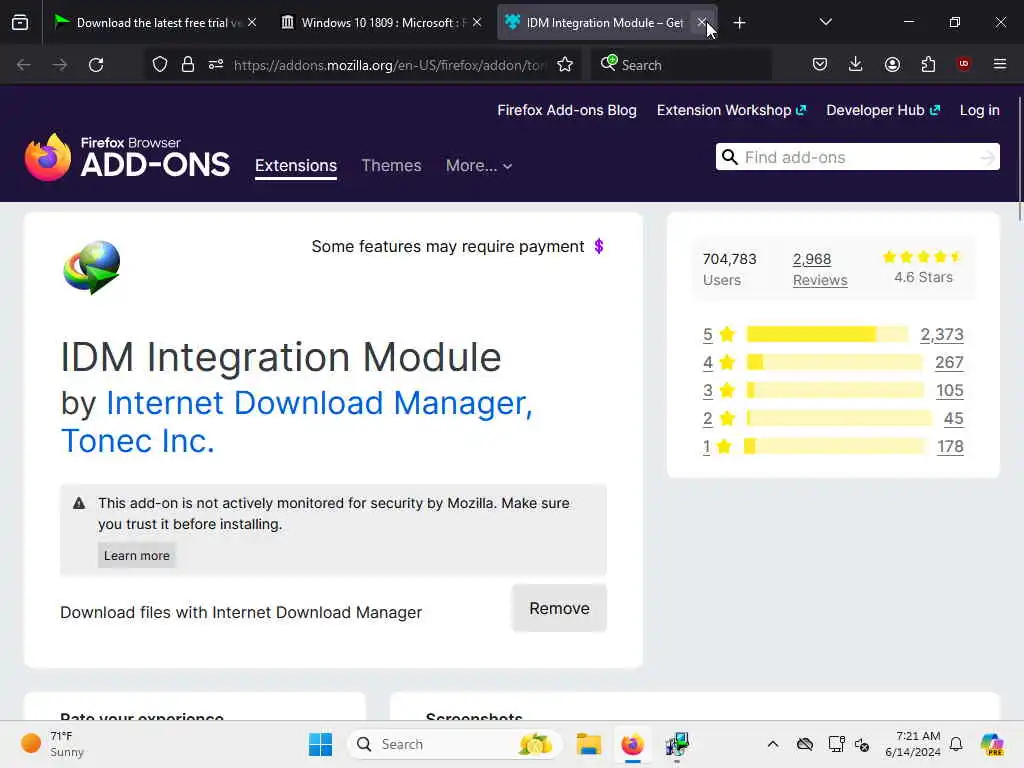Open the 45 two-star reviews count
The height and width of the screenshot is (768, 1024).
coord(953,419)
